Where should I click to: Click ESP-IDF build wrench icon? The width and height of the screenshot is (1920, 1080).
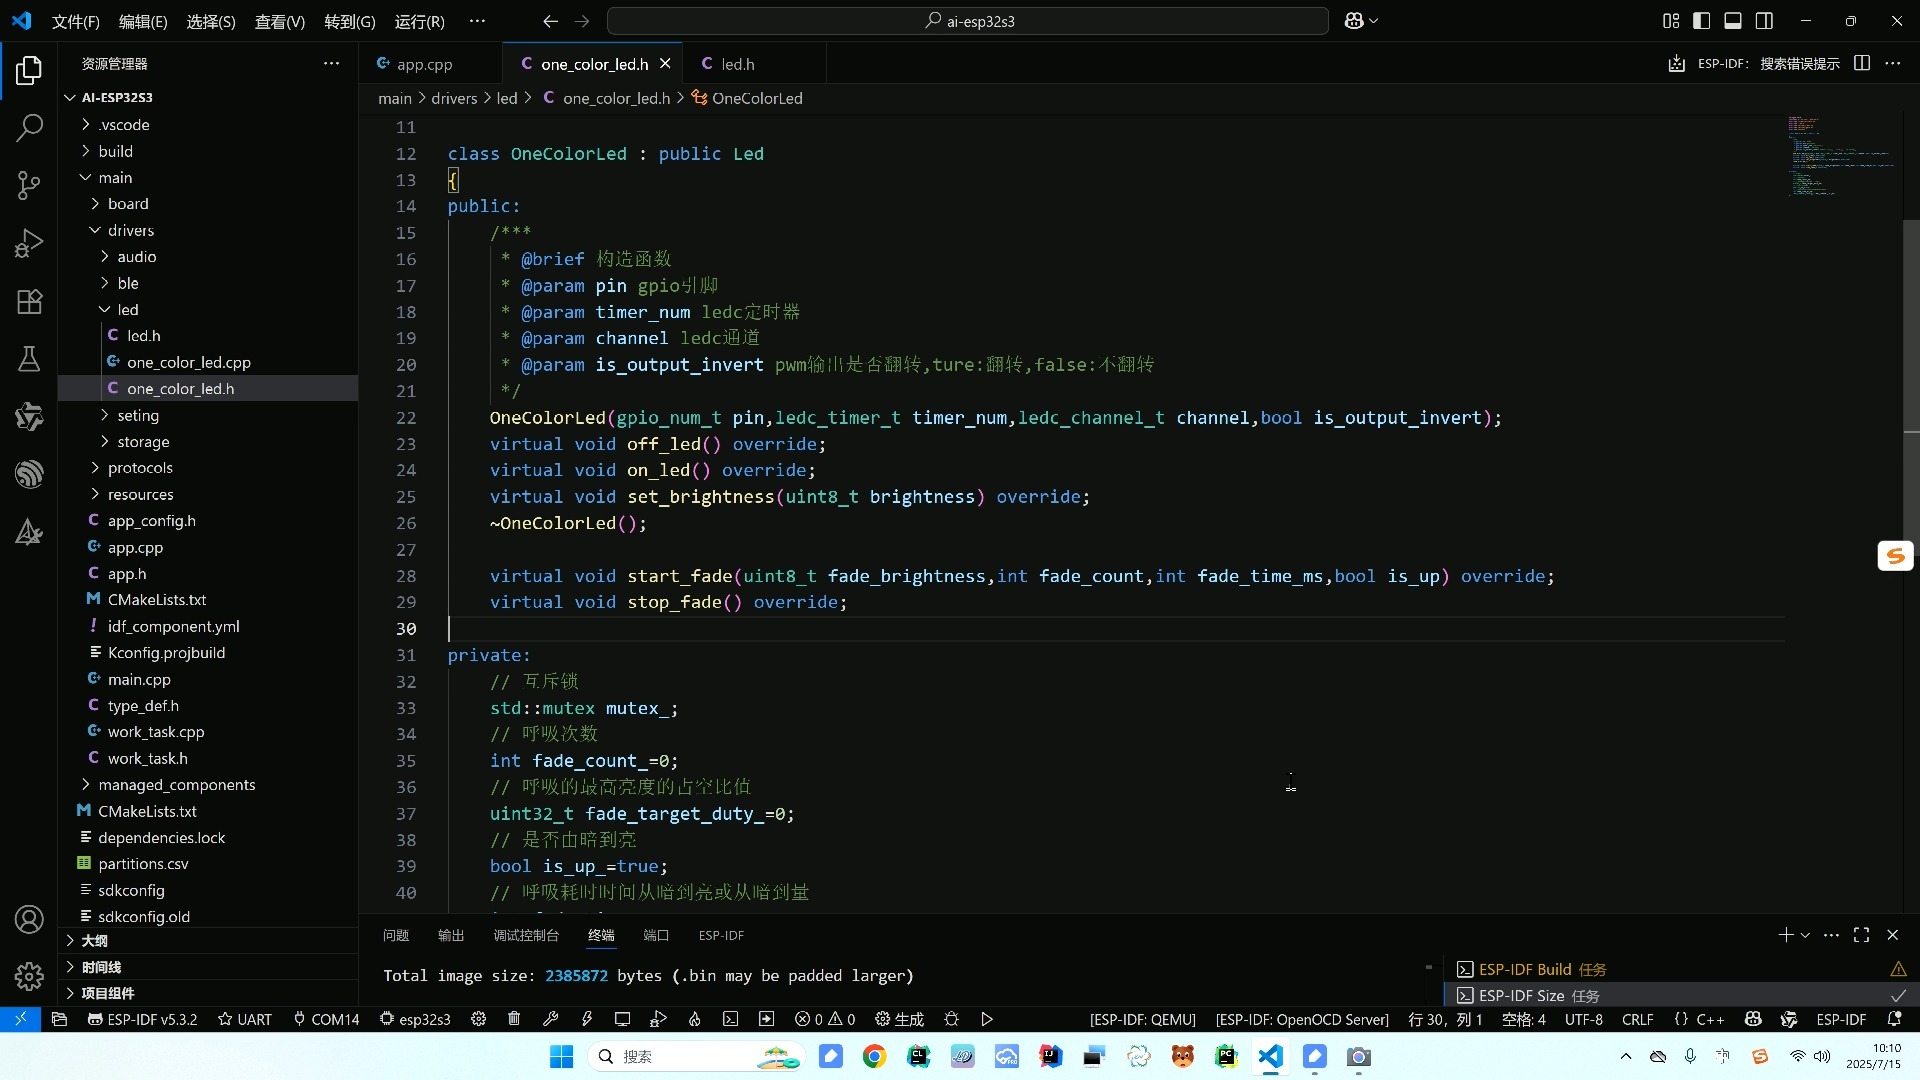(x=550, y=1019)
